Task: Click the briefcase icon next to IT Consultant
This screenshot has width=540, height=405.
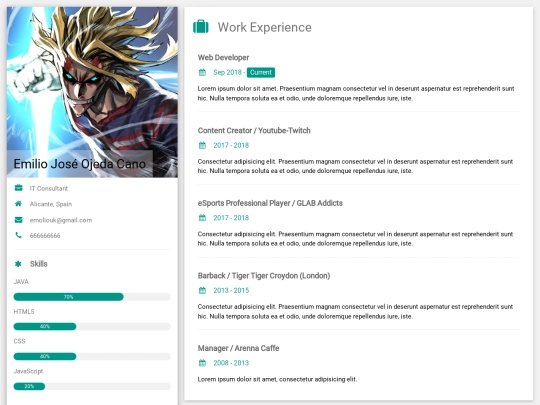Action: (x=19, y=188)
